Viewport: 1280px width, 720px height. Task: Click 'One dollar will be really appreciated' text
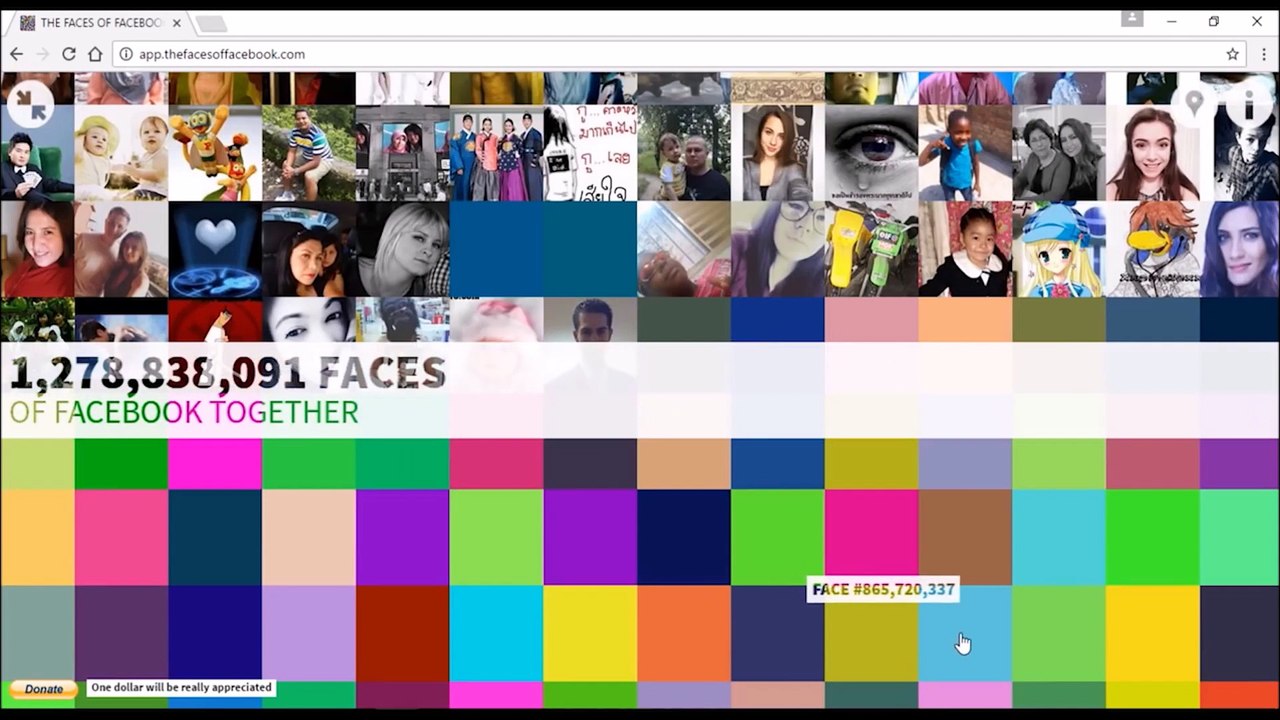(x=181, y=687)
